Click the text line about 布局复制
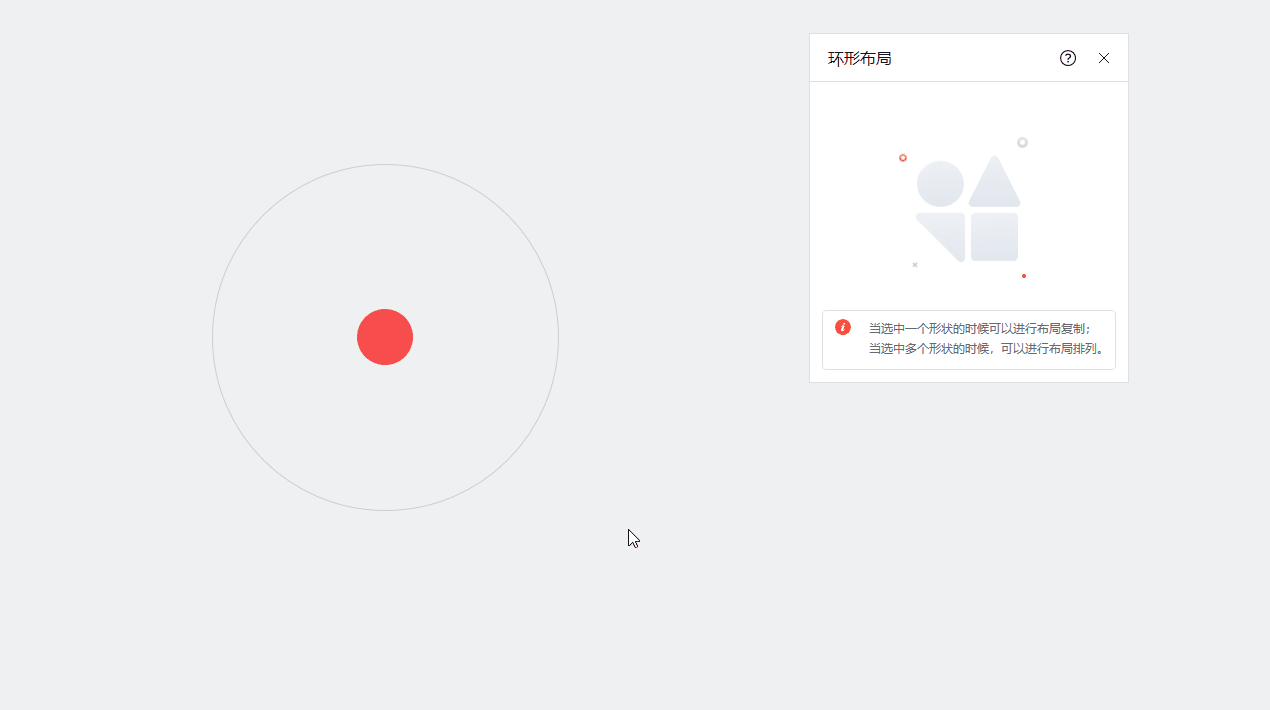The width and height of the screenshot is (1270, 710). click(x=981, y=328)
